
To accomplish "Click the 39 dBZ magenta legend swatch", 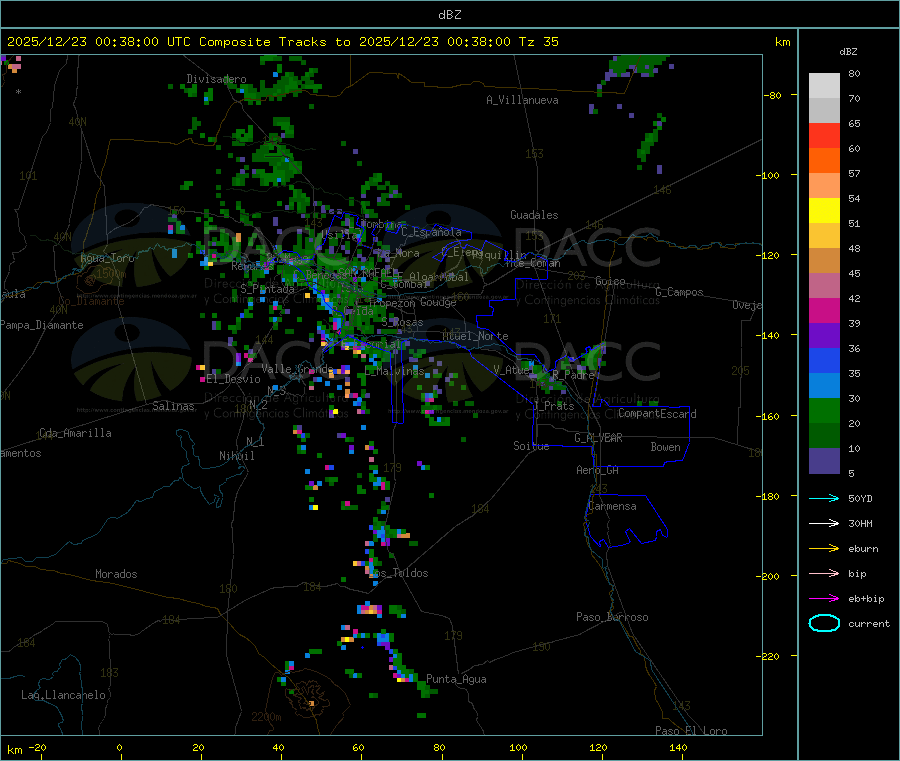I will pyautogui.click(x=824, y=310).
